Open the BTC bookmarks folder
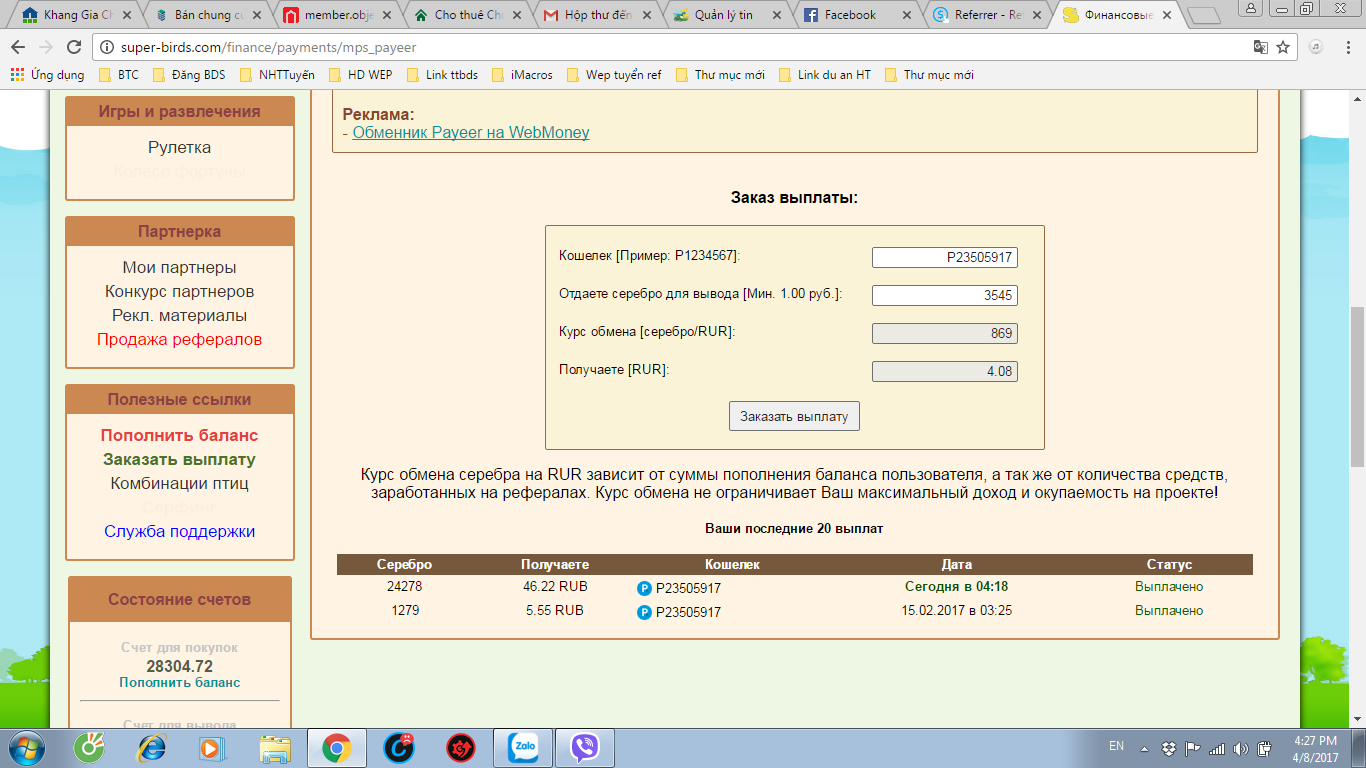Image resolution: width=1366 pixels, height=768 pixels. click(x=119, y=75)
